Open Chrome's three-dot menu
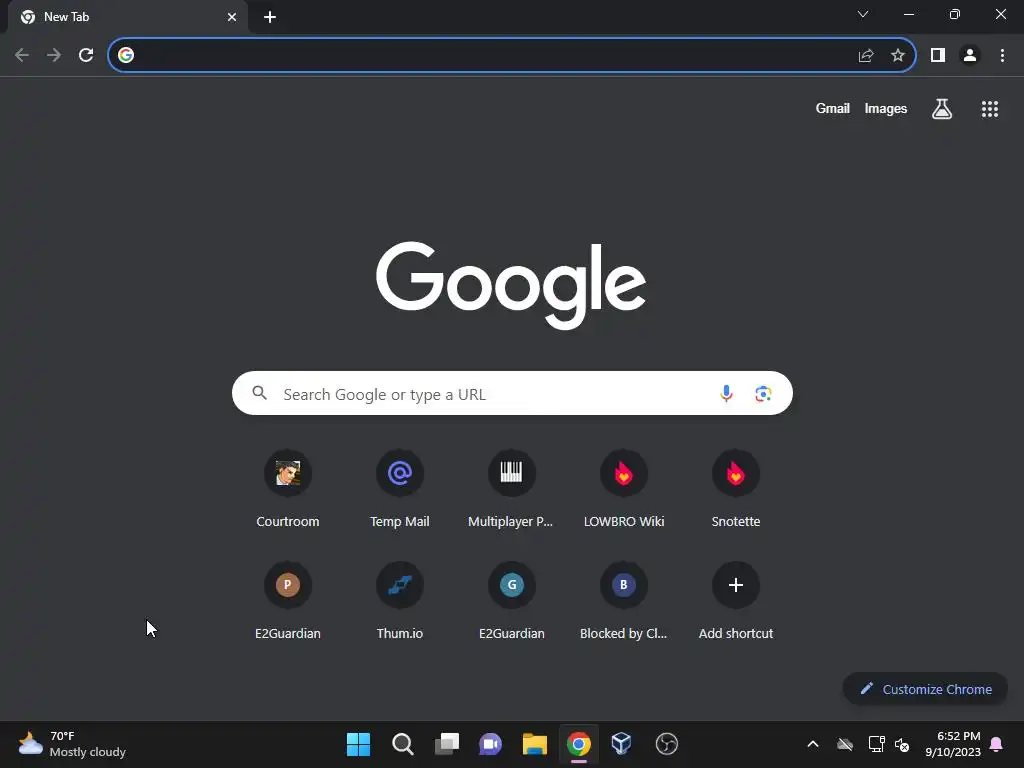This screenshot has height=768, width=1024. (1002, 55)
